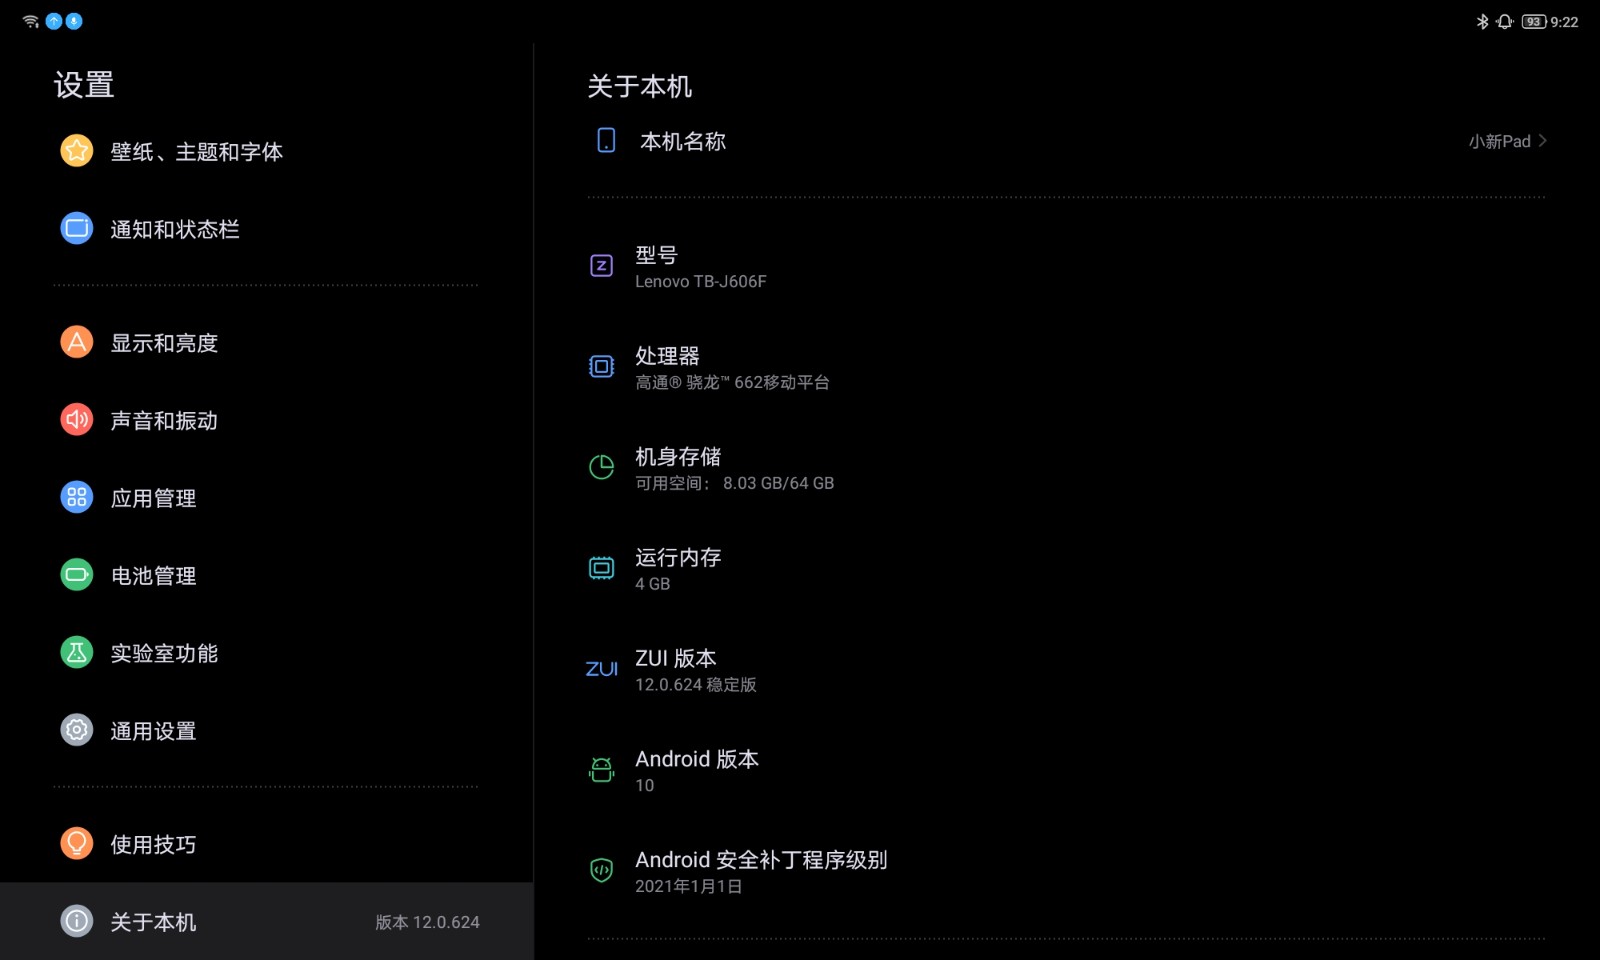This screenshot has width=1600, height=960.
Task: Click the general settings gear icon
Action: 77,730
